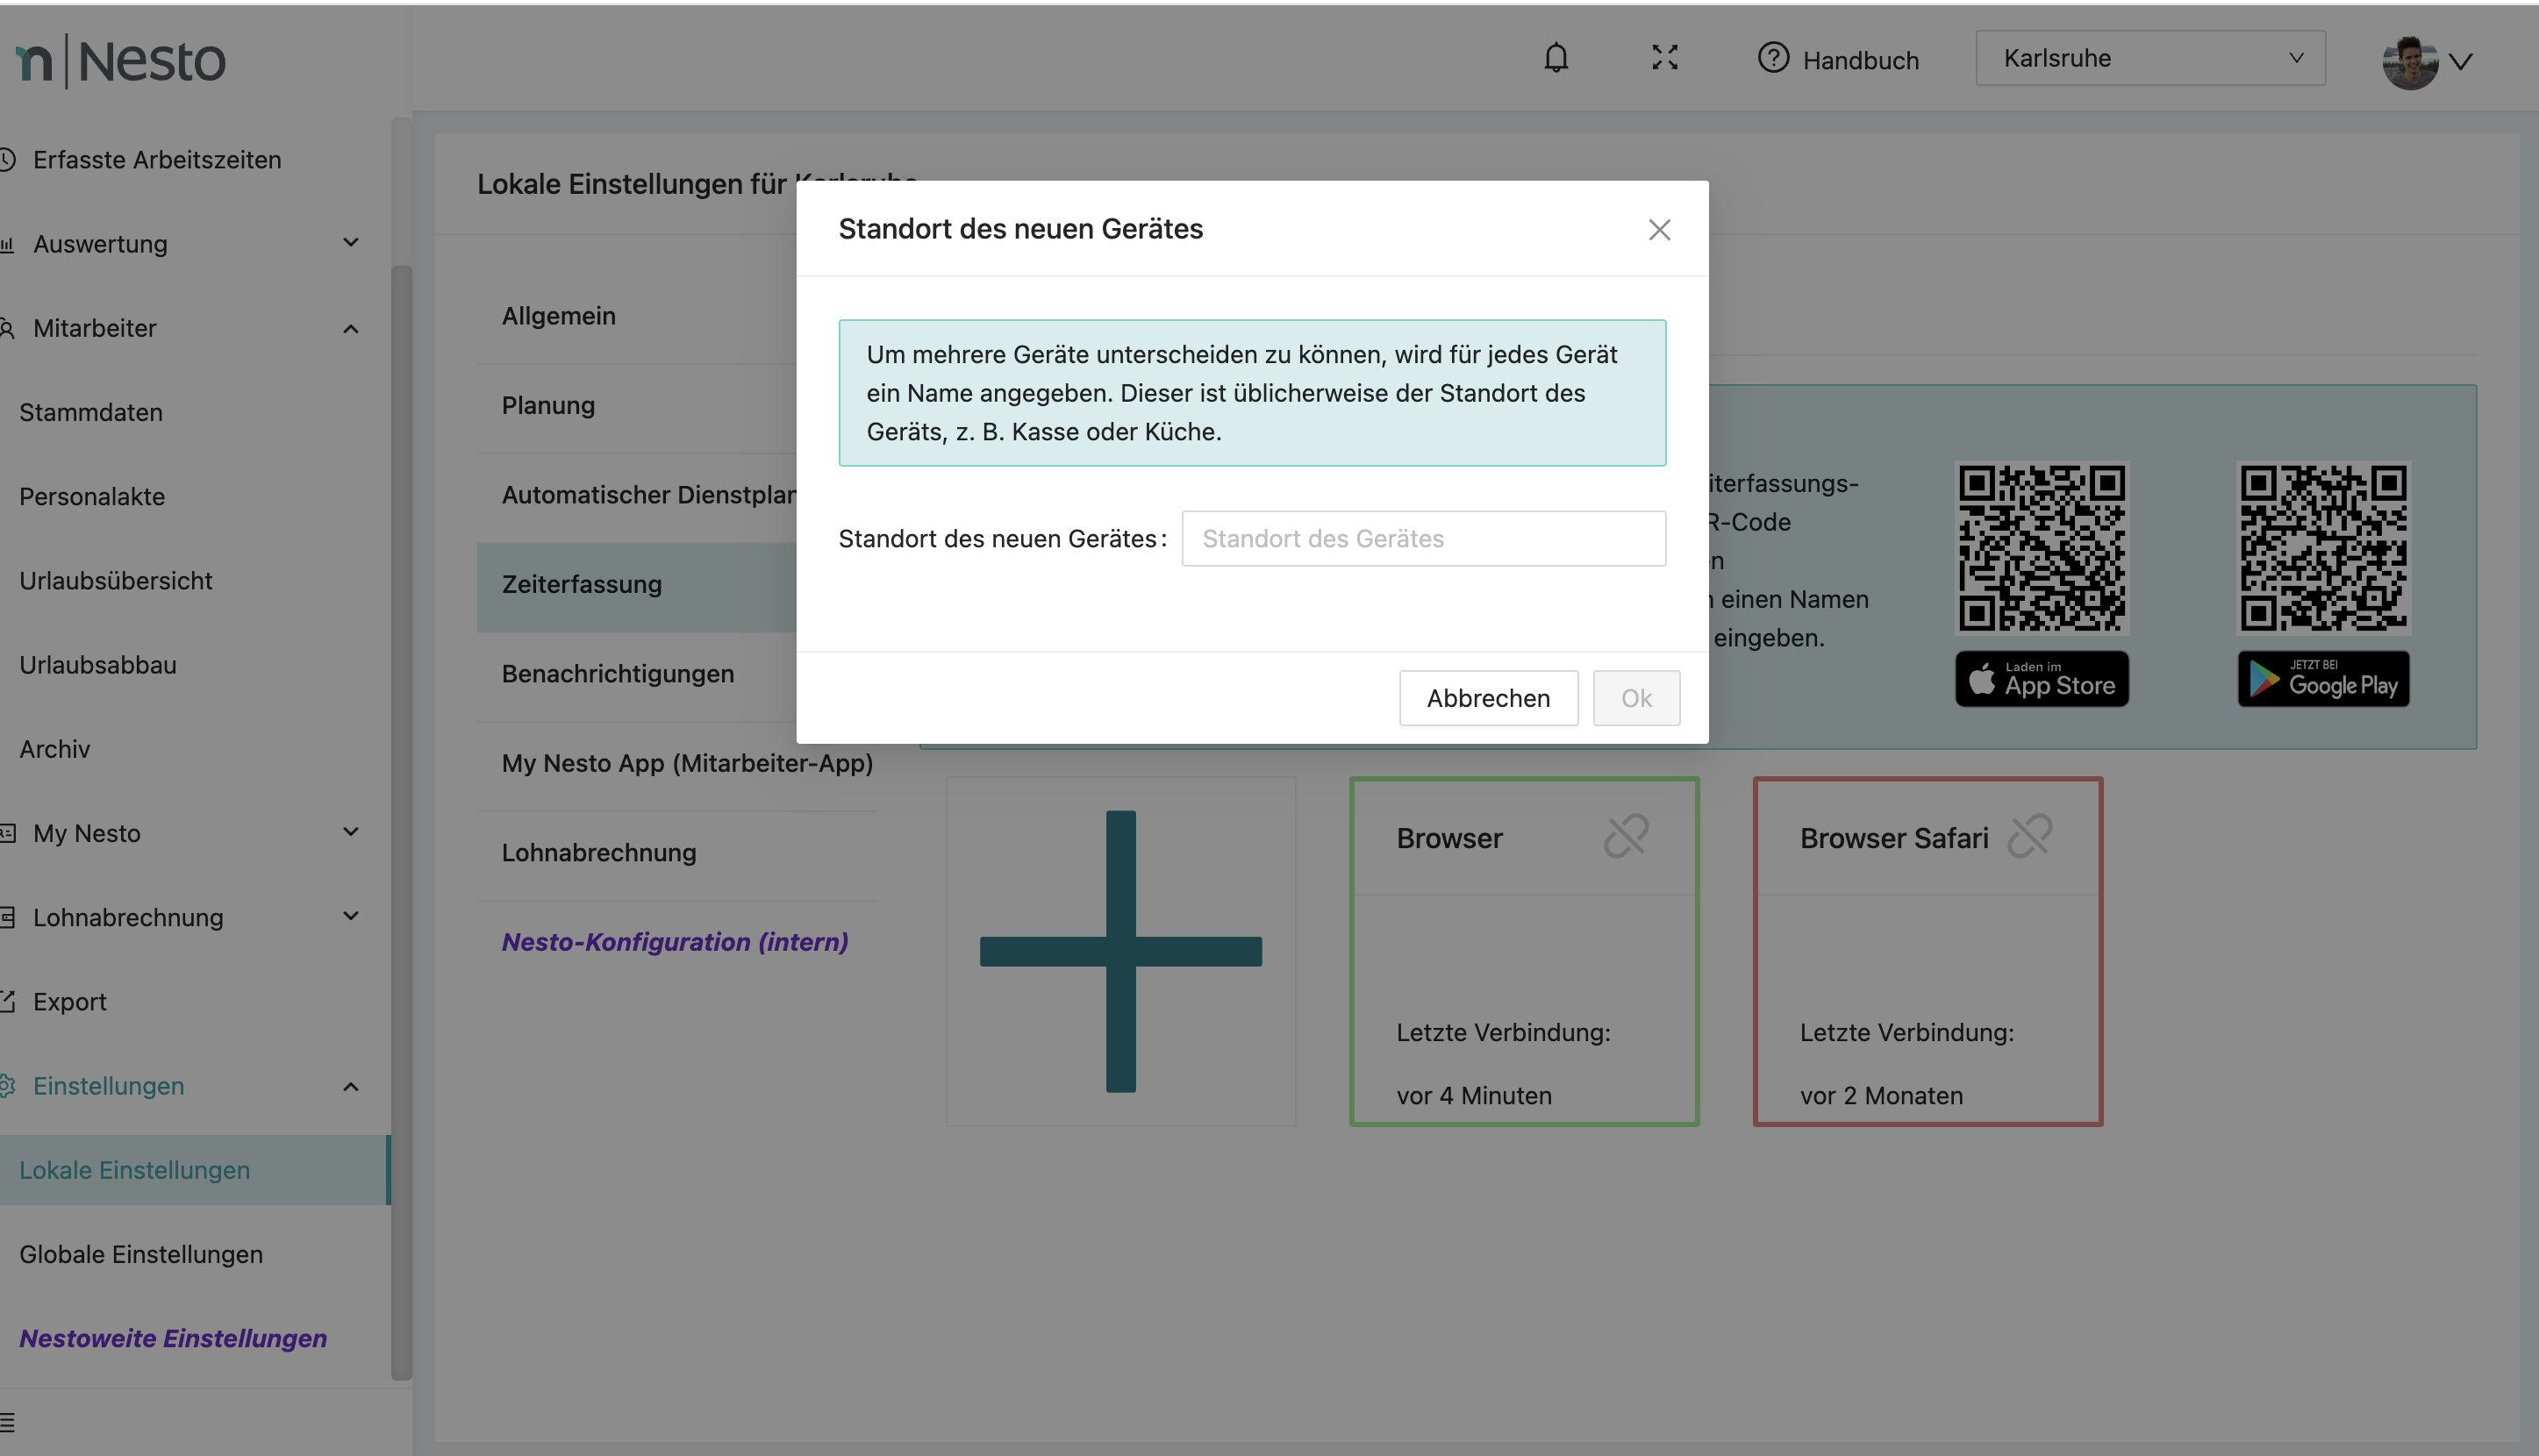2539x1456 pixels.
Task: Click the Standort des Gerätes input field
Action: click(x=1422, y=539)
